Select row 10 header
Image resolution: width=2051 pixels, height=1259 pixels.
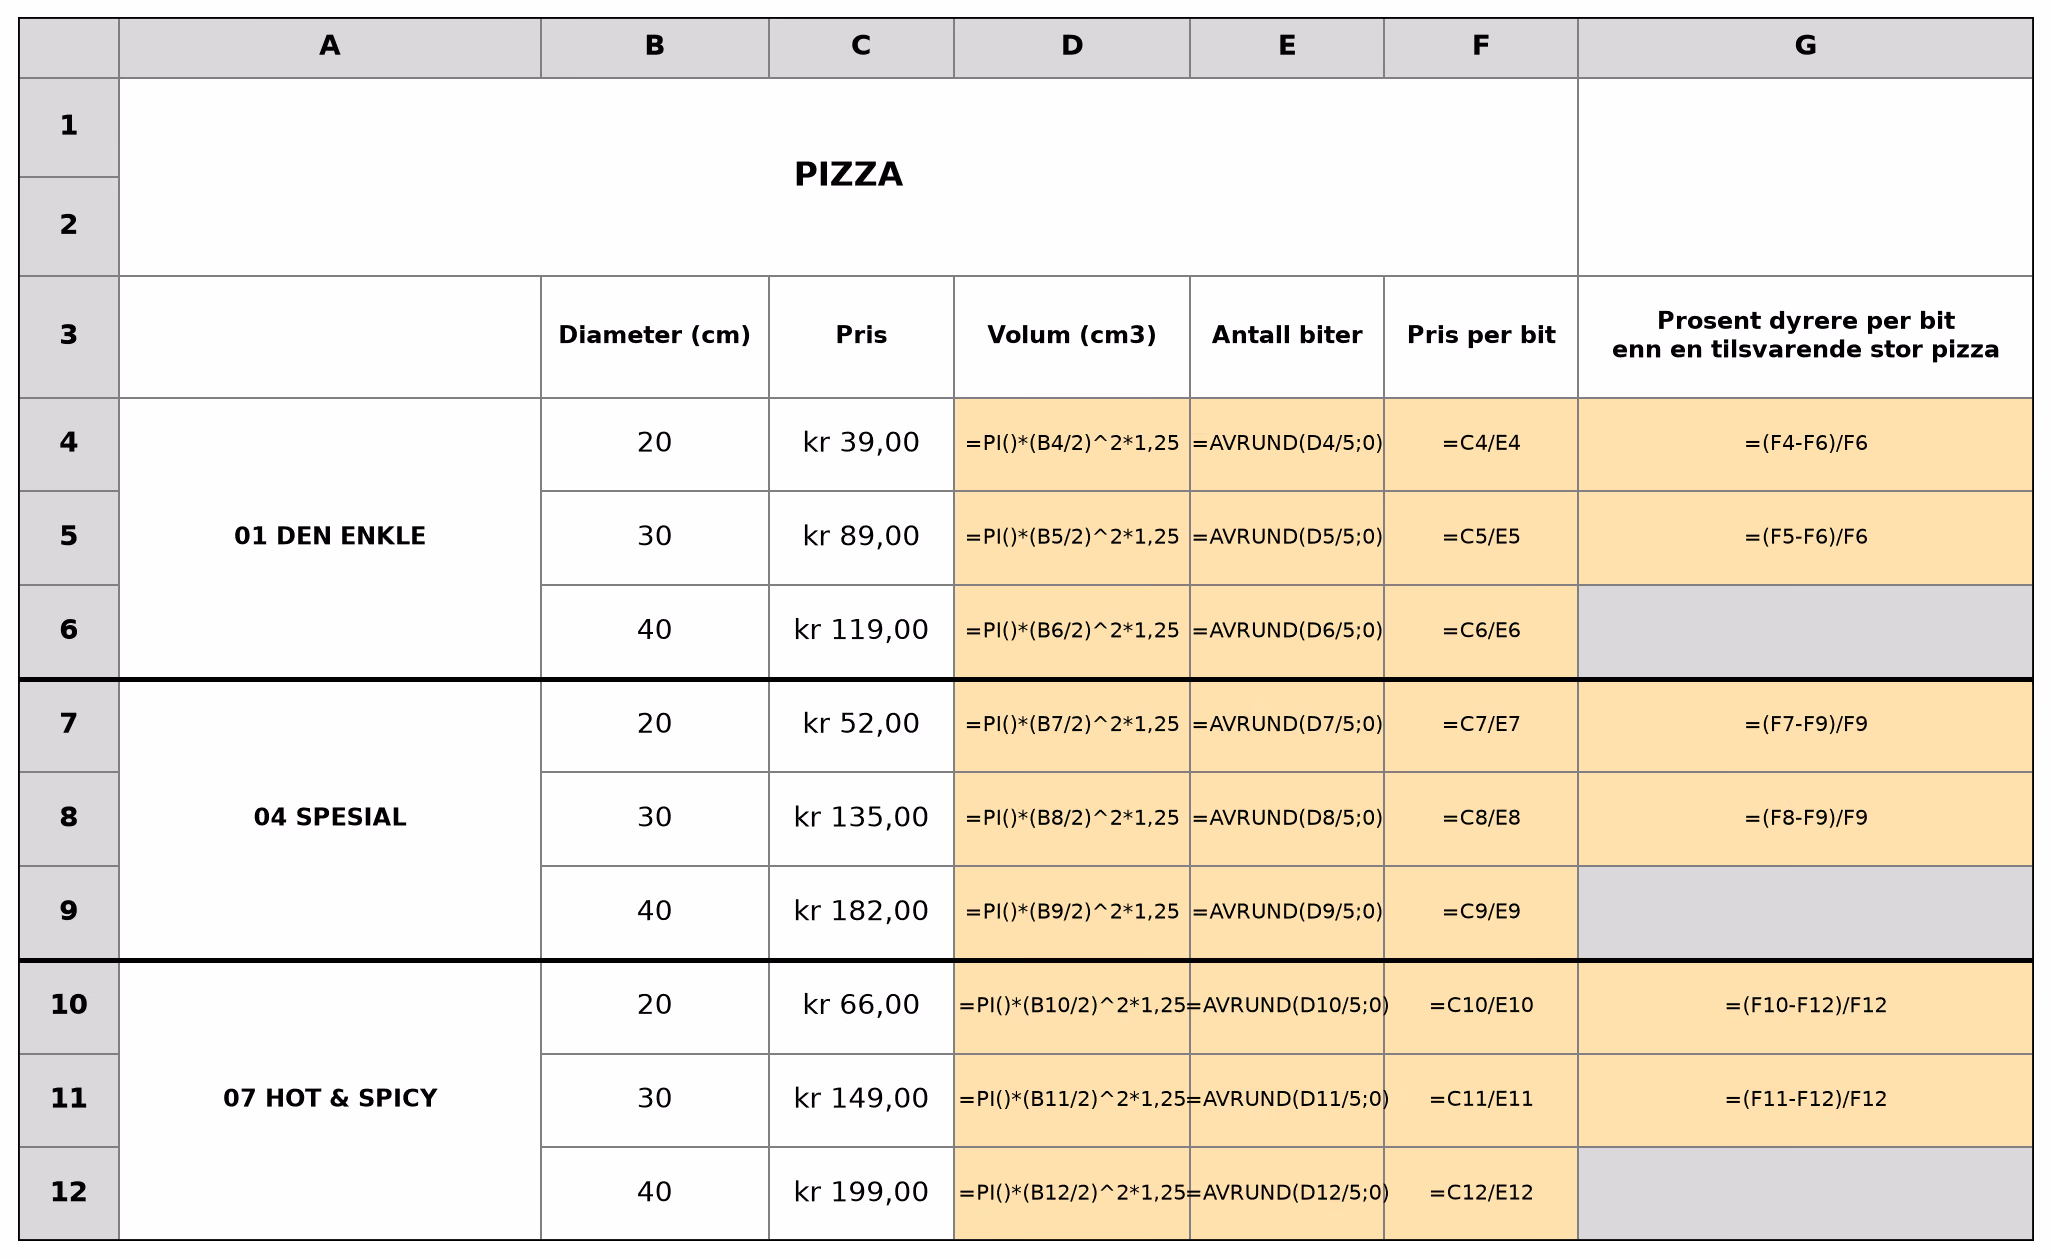coord(69,1006)
